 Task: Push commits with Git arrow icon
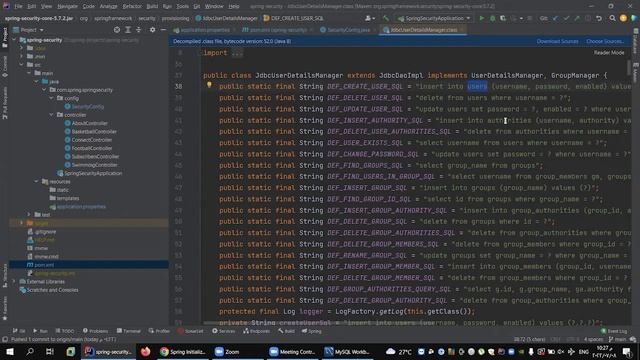tap(577, 18)
